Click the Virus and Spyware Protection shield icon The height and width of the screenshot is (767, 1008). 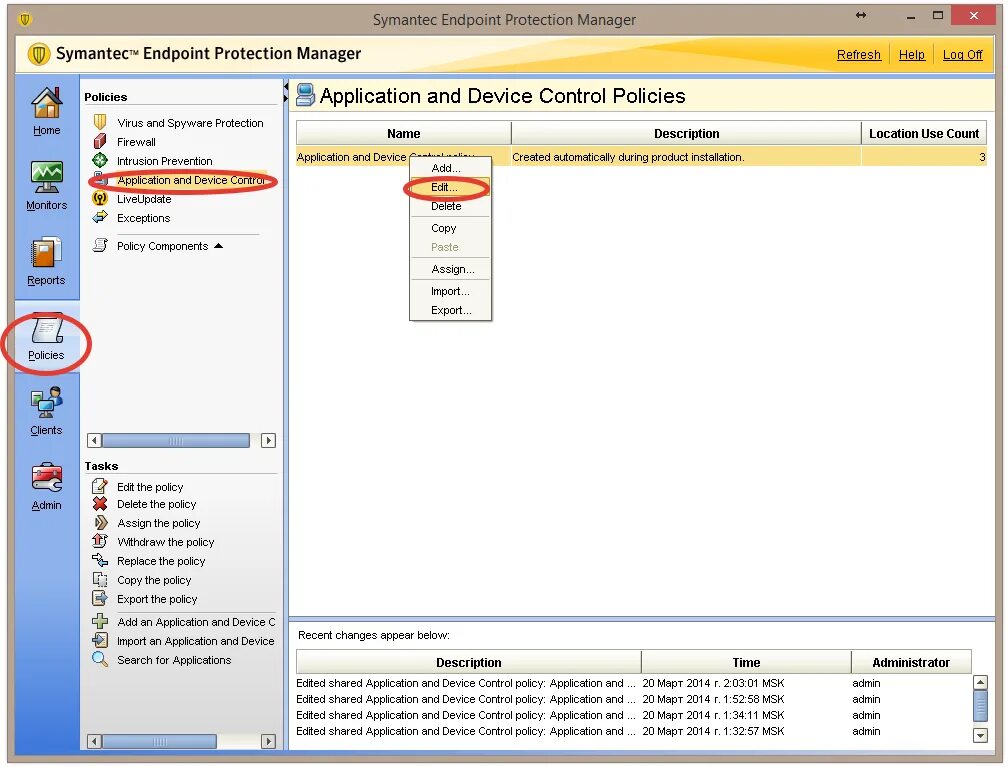(x=100, y=122)
